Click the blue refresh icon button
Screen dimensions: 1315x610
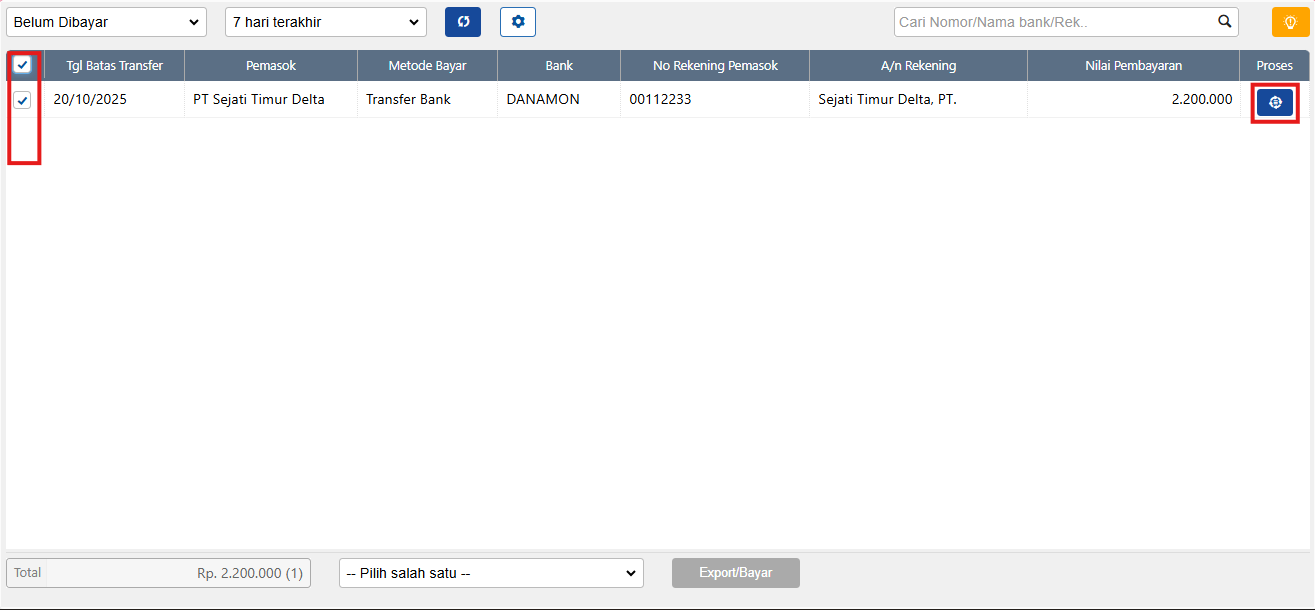[x=463, y=22]
